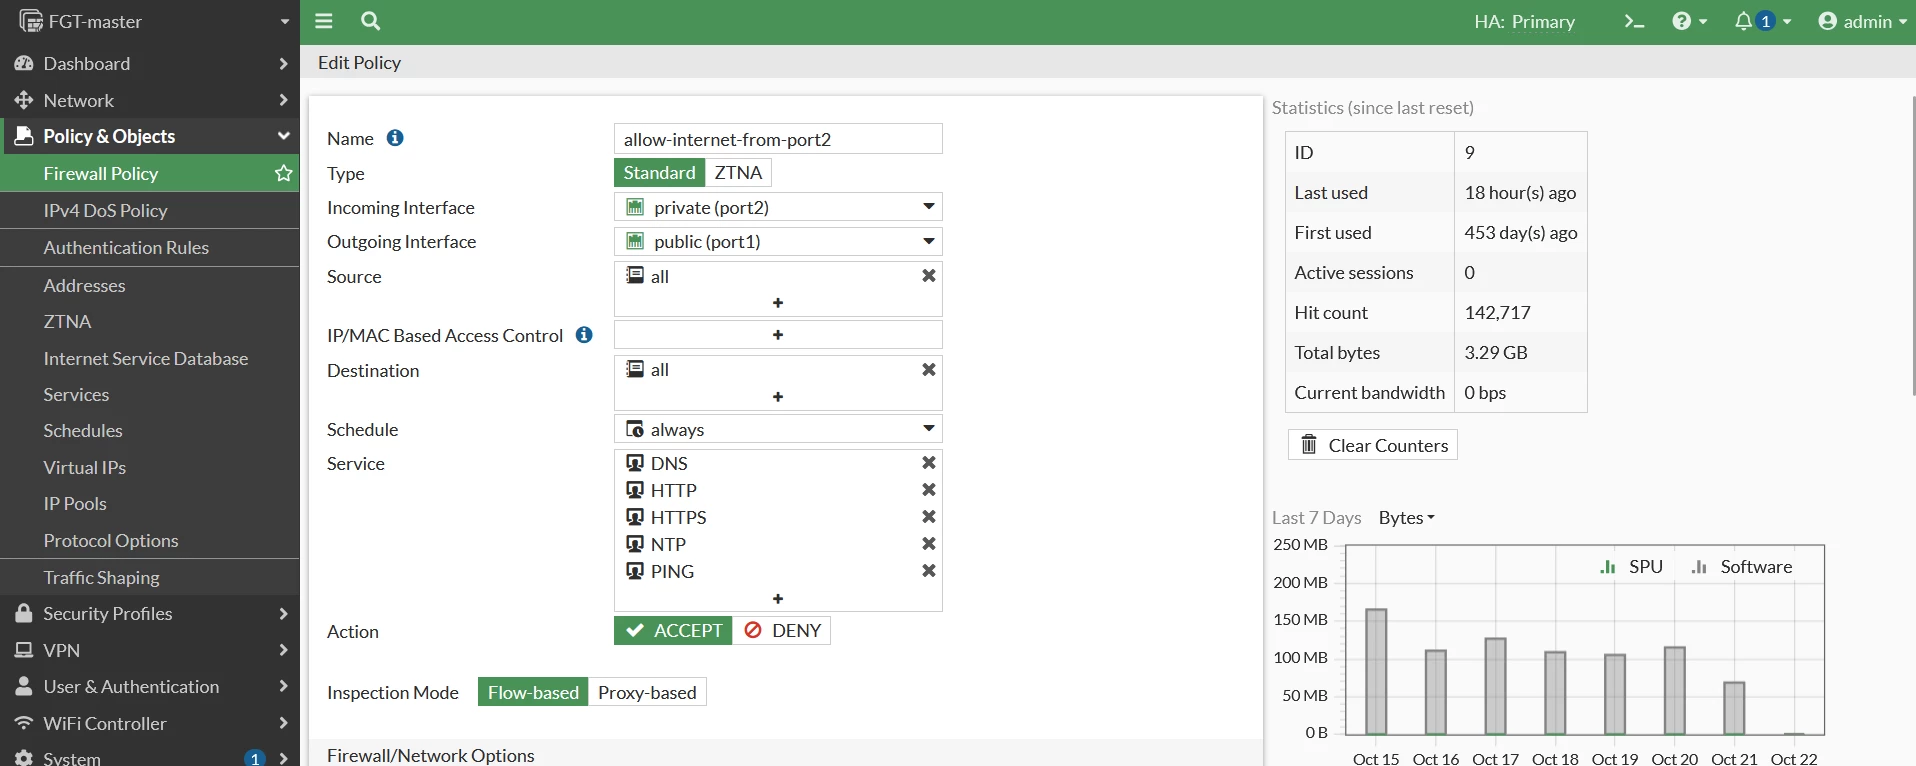Remove 'all' from Destination
The image size is (1916, 766).
tap(929, 370)
